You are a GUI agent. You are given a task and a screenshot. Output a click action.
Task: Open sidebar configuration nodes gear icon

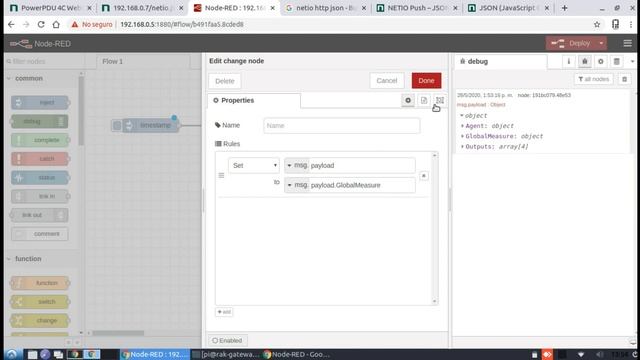click(x=600, y=61)
